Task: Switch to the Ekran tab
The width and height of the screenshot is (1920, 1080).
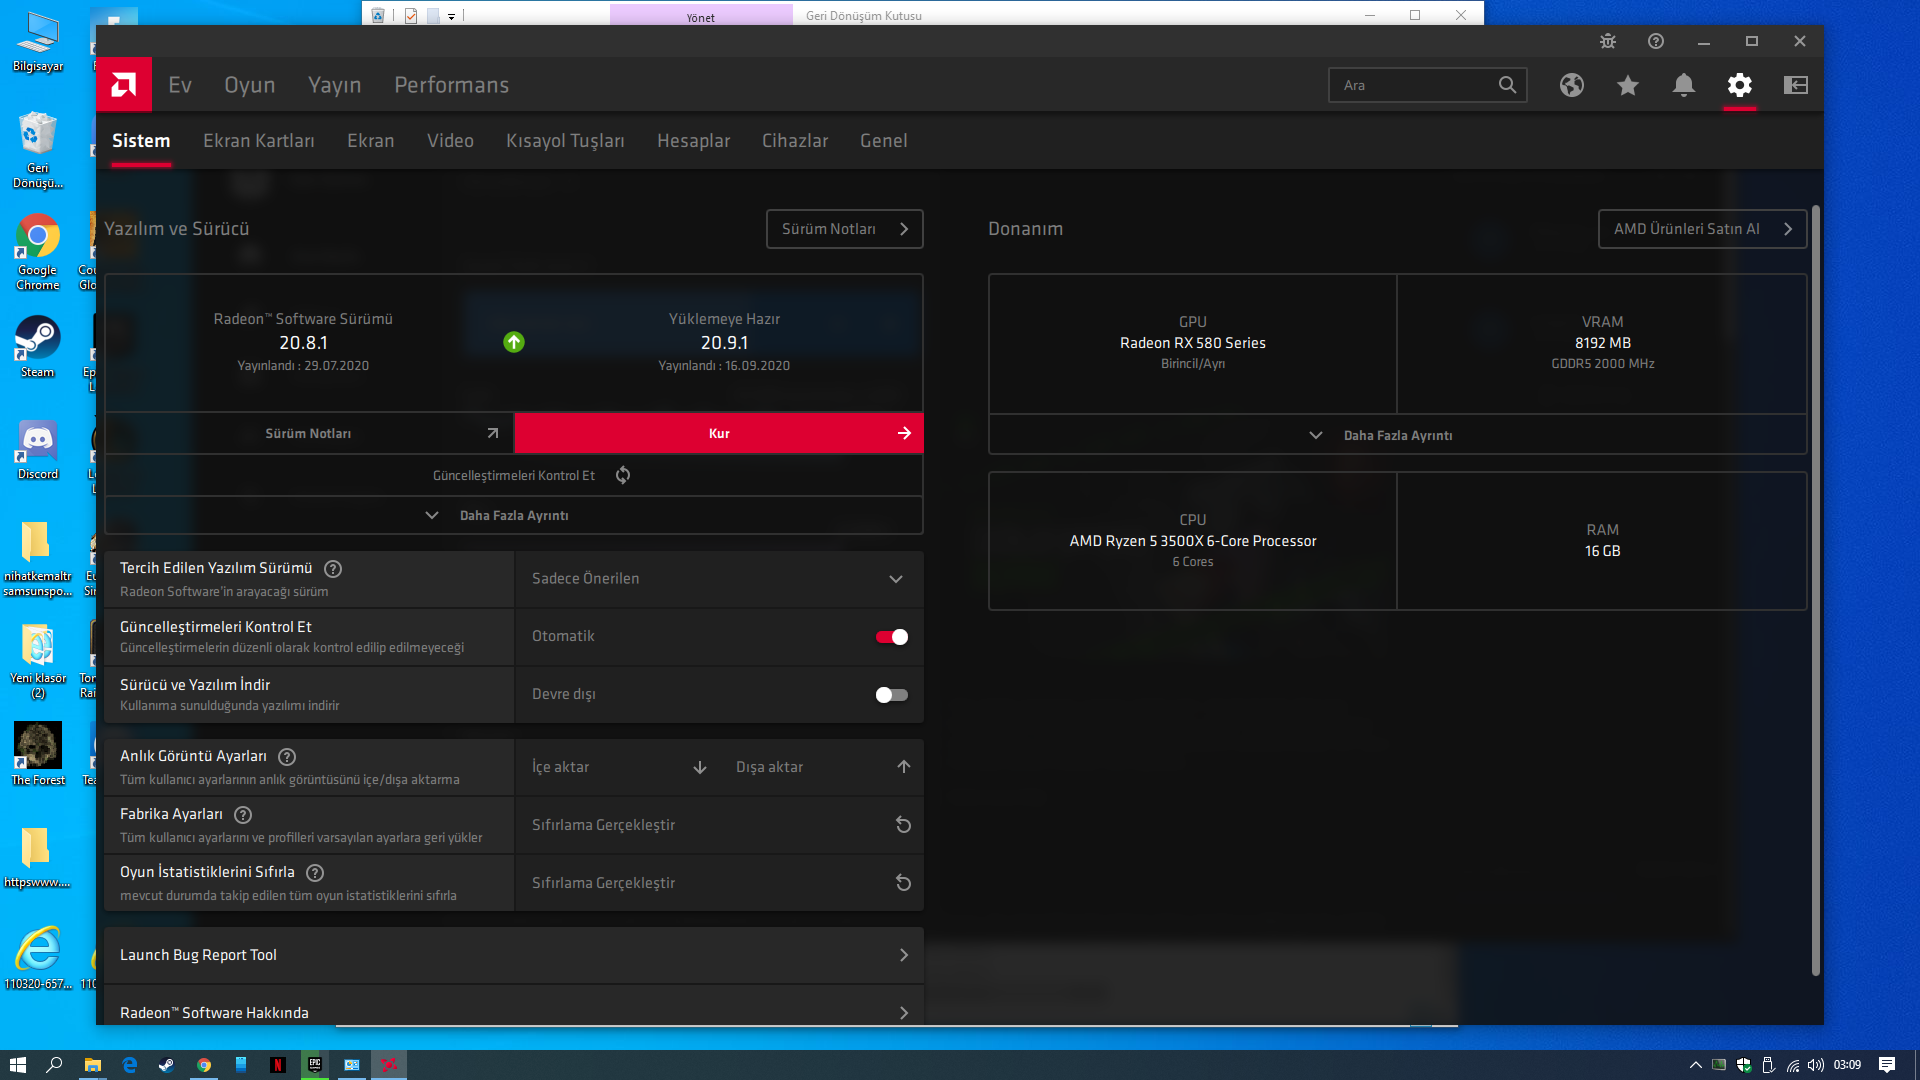Action: [x=371, y=141]
